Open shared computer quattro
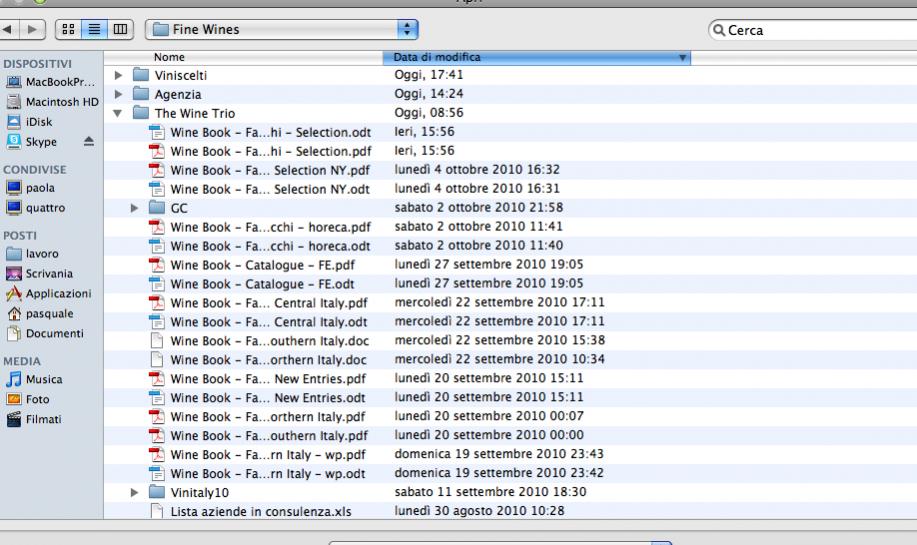The width and height of the screenshot is (917, 545). tap(36, 208)
